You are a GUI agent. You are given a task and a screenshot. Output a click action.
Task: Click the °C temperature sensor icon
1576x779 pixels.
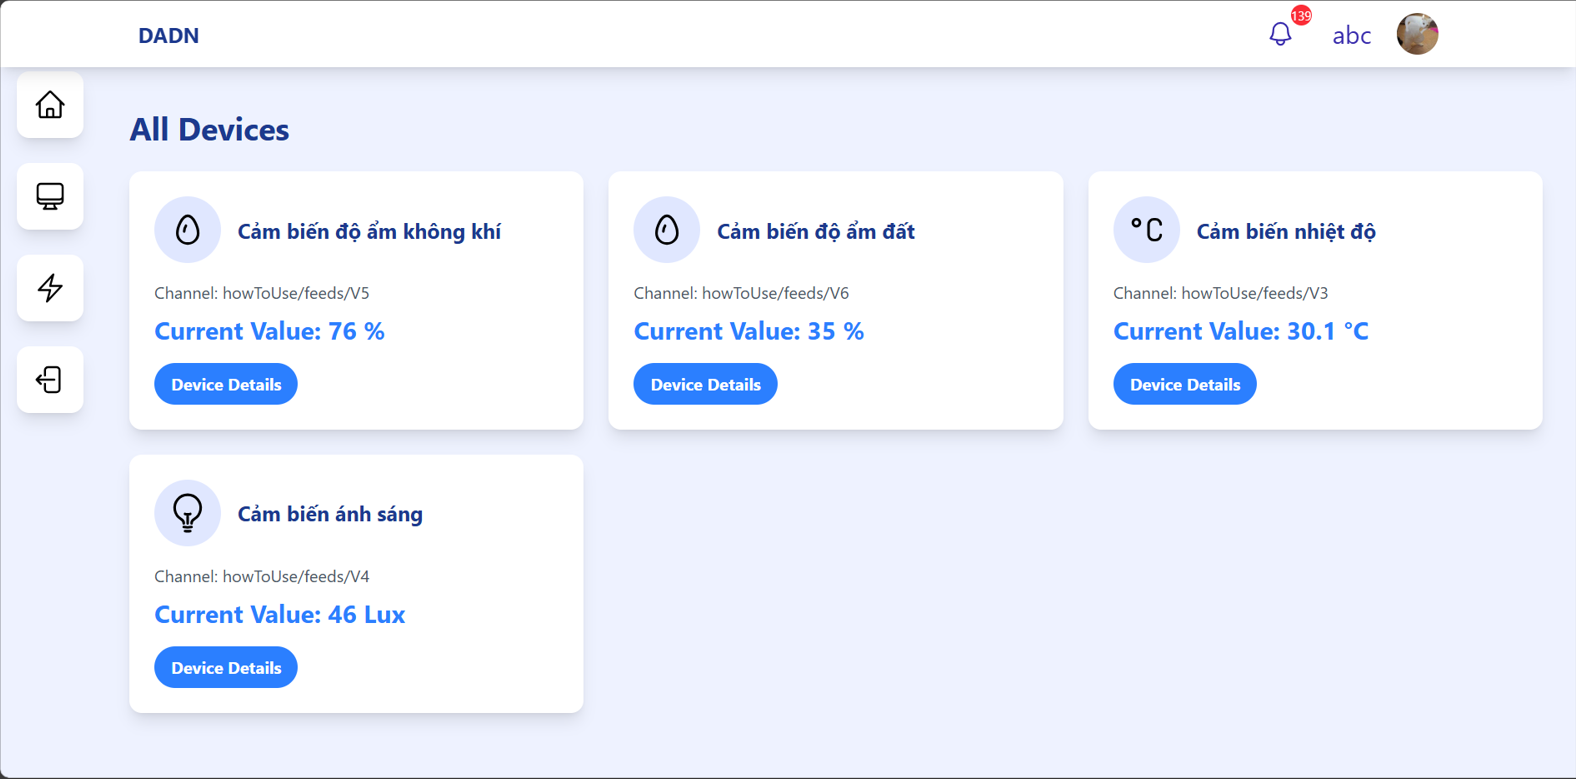pyautogui.click(x=1146, y=230)
